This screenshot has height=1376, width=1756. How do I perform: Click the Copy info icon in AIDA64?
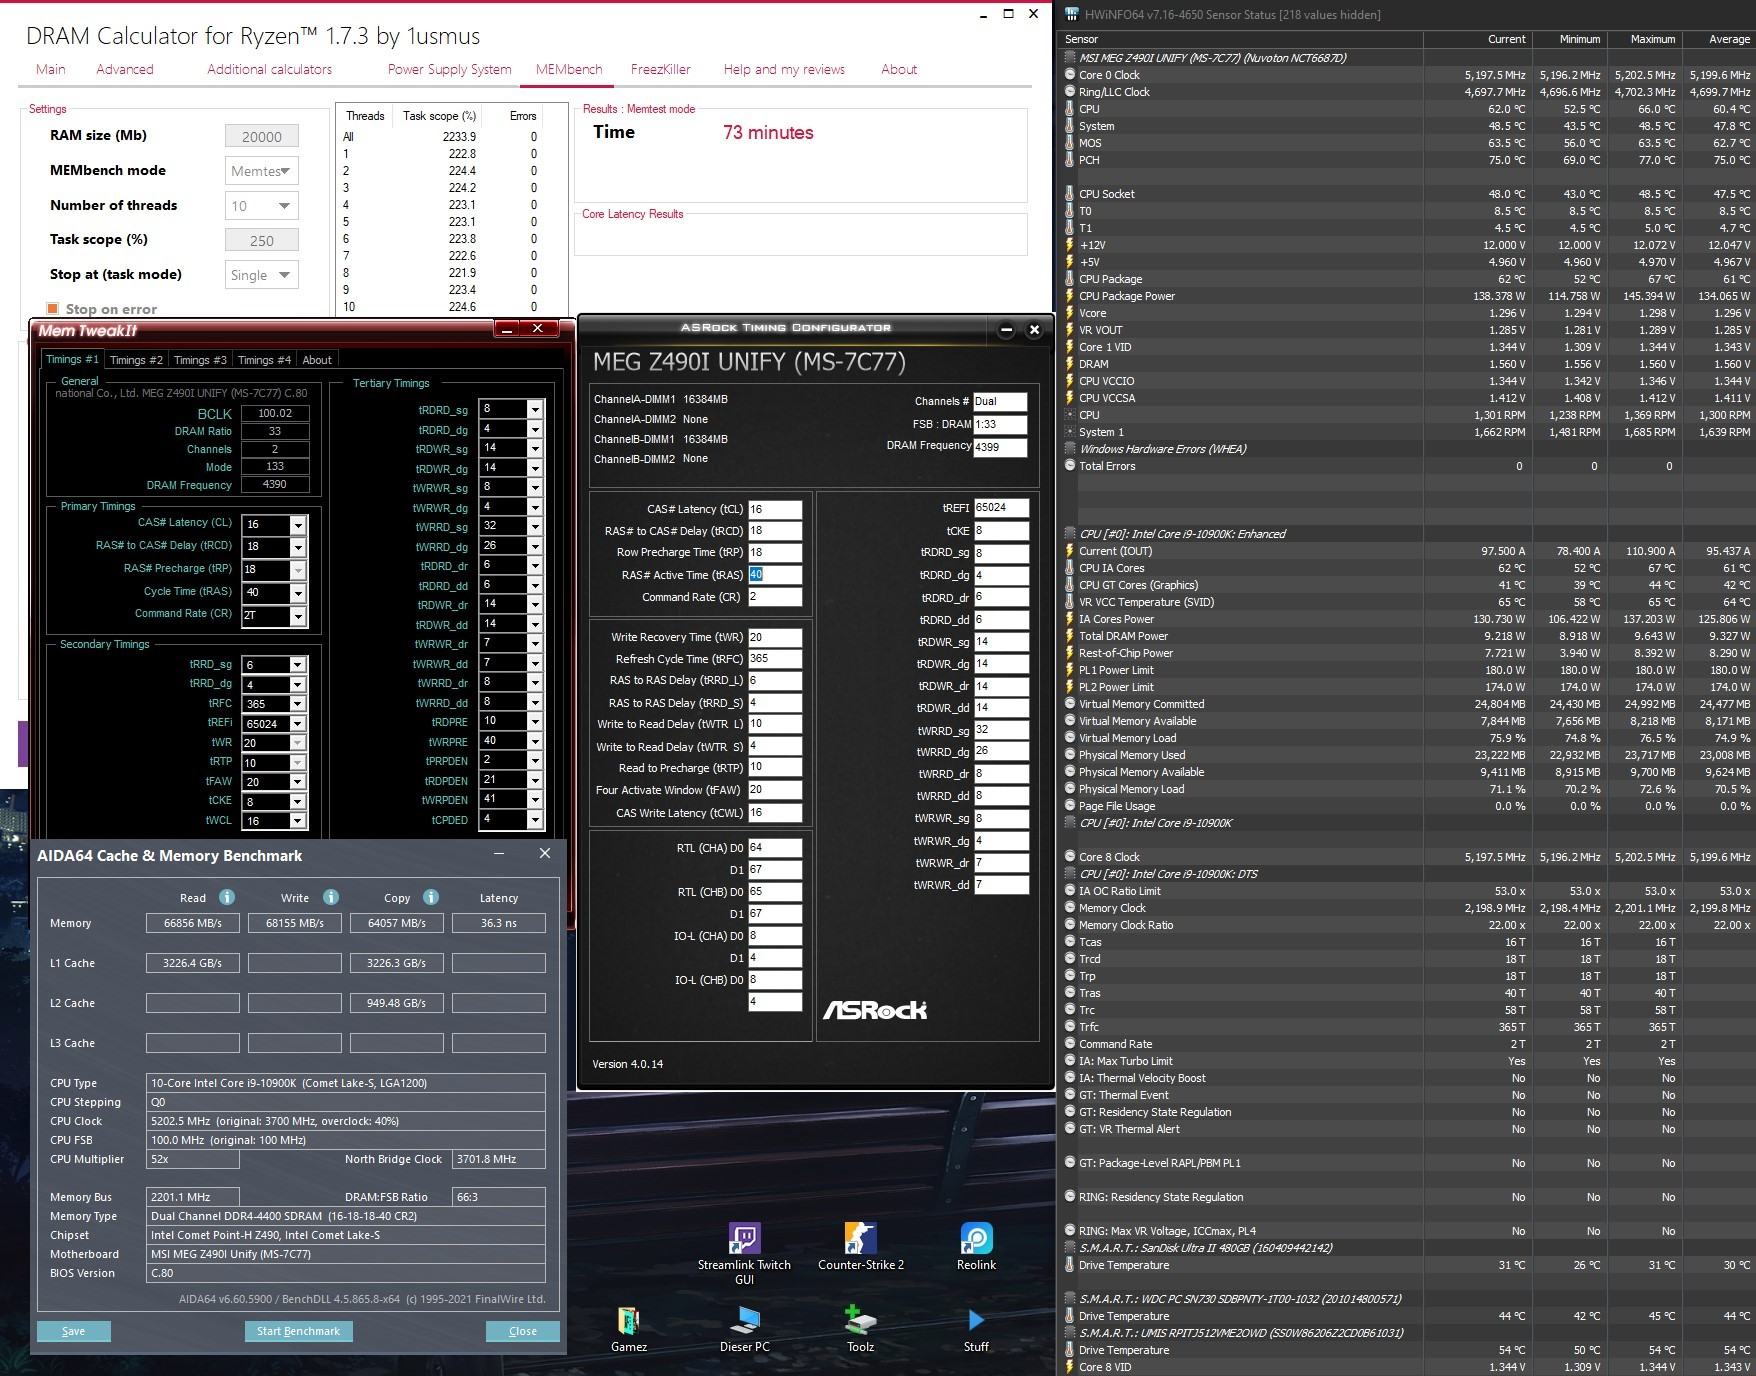coord(431,897)
